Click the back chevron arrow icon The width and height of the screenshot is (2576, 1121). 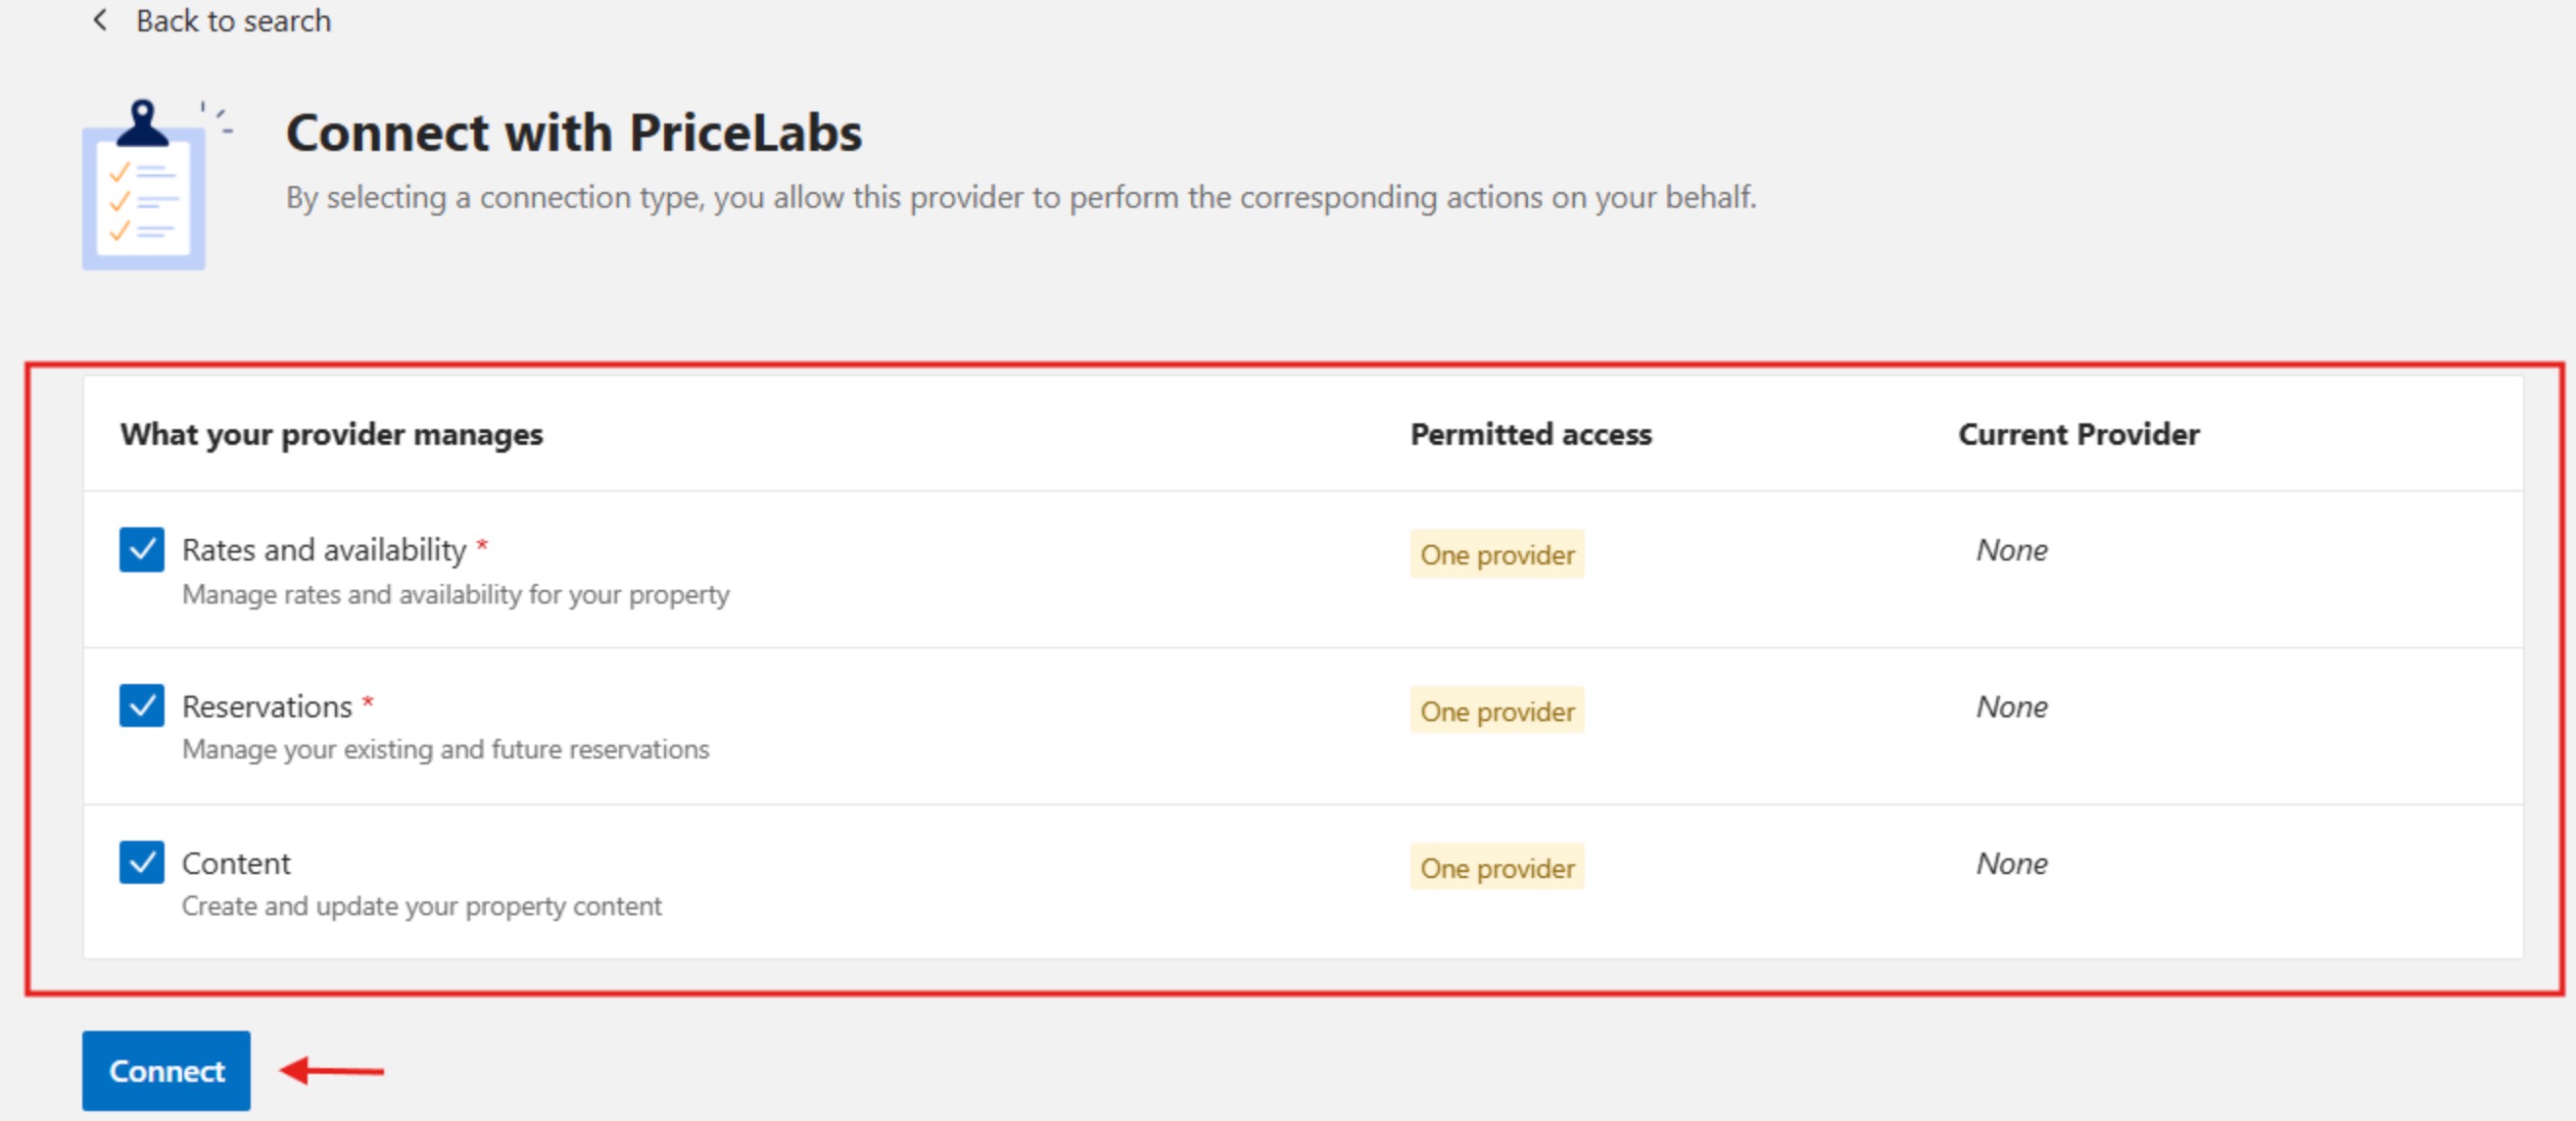(99, 20)
